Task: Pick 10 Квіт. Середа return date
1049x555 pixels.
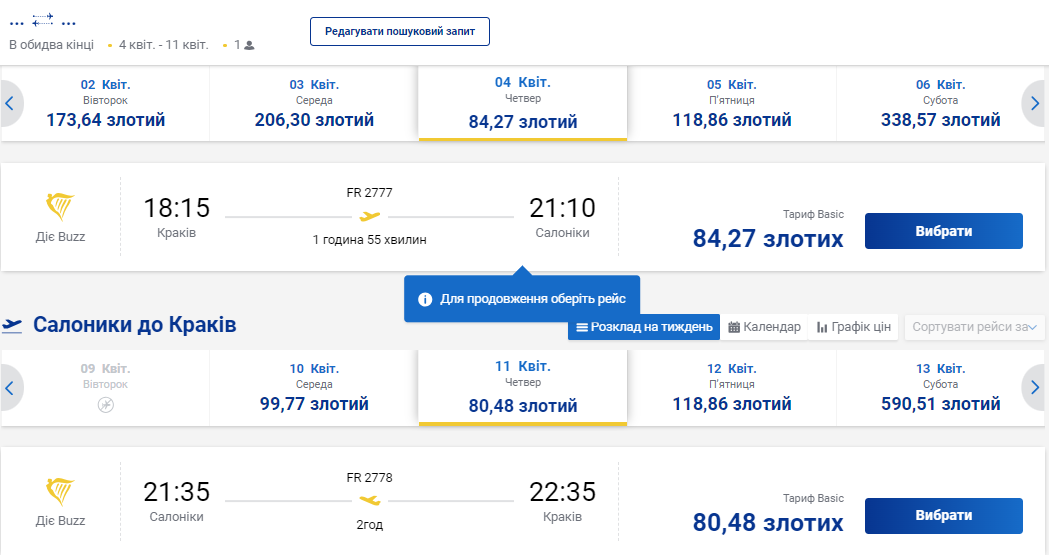Action: click(x=314, y=387)
